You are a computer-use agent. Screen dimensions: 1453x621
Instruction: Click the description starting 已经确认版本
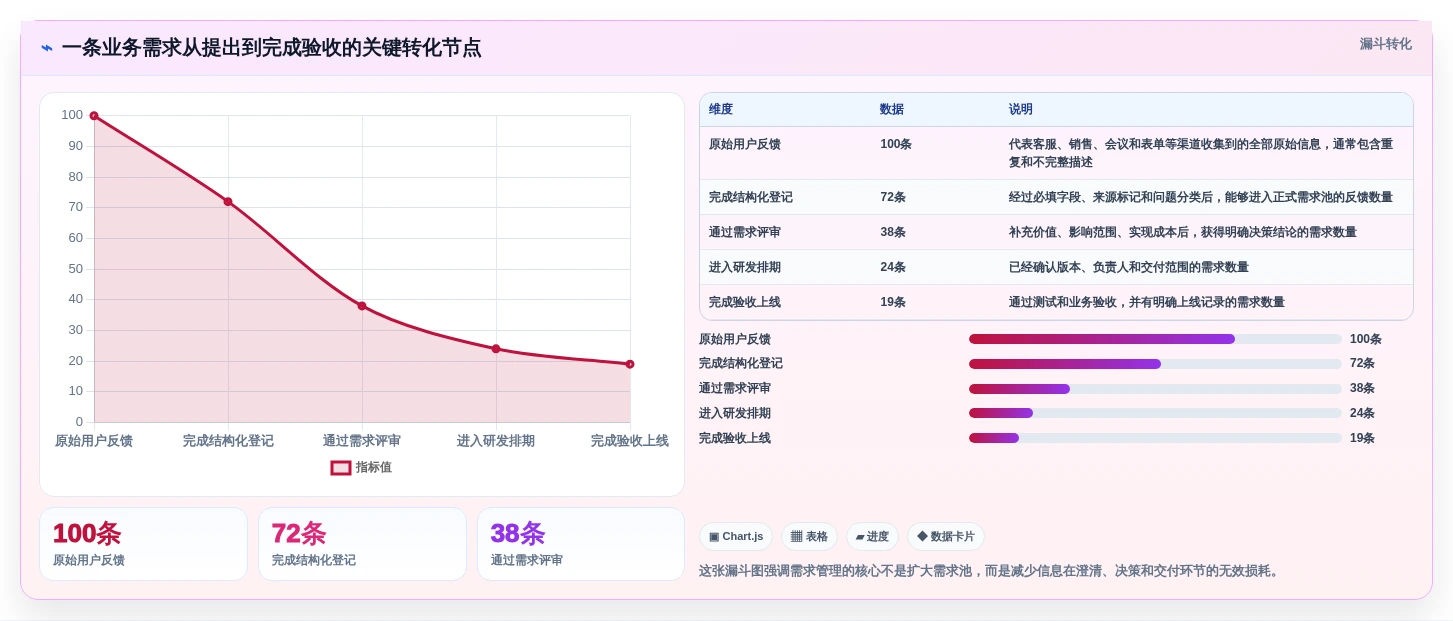tap(1129, 267)
